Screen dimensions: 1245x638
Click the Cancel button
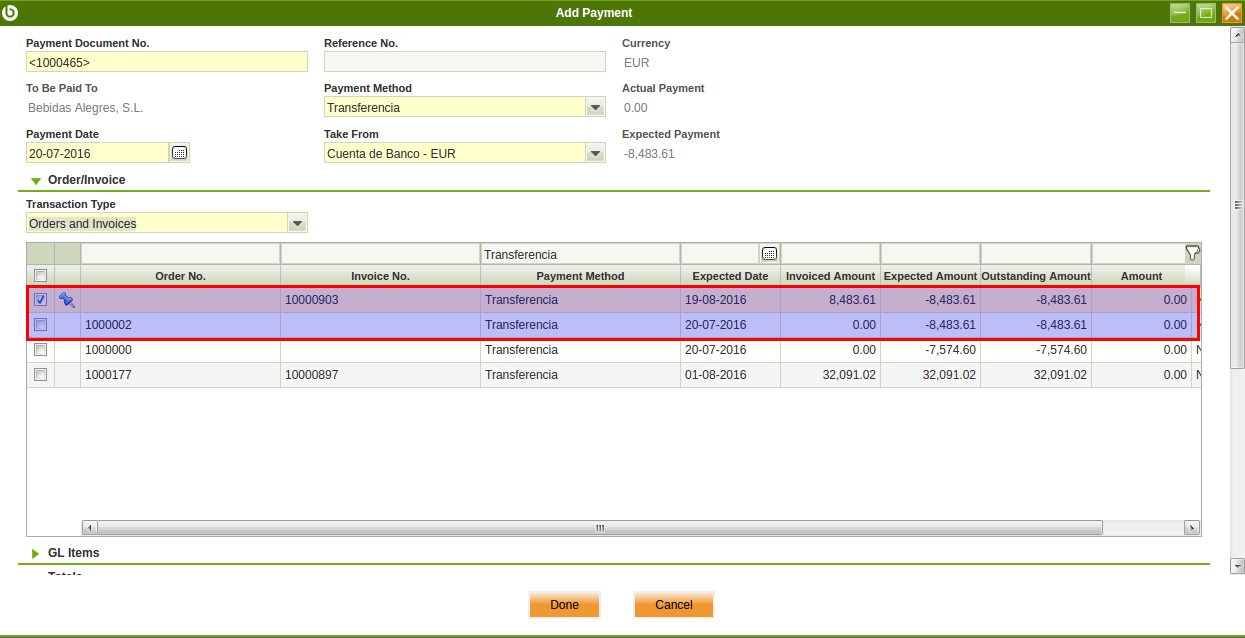pos(673,605)
